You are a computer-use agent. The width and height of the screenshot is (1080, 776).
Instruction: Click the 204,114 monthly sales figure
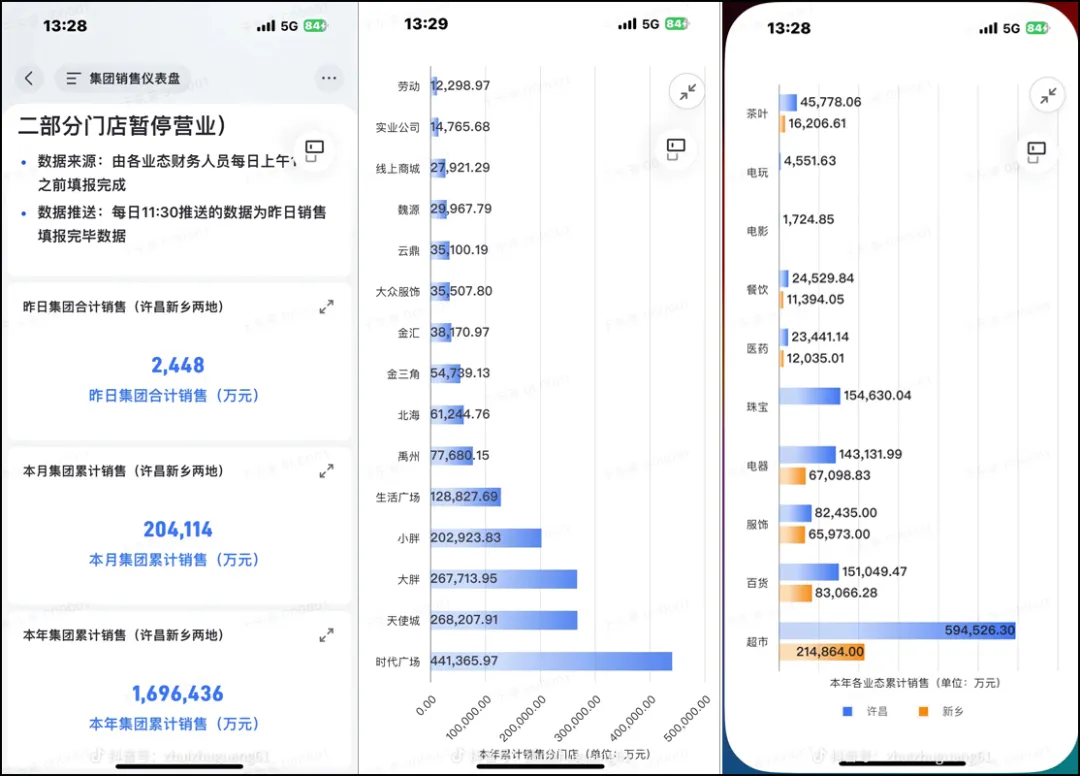click(178, 530)
